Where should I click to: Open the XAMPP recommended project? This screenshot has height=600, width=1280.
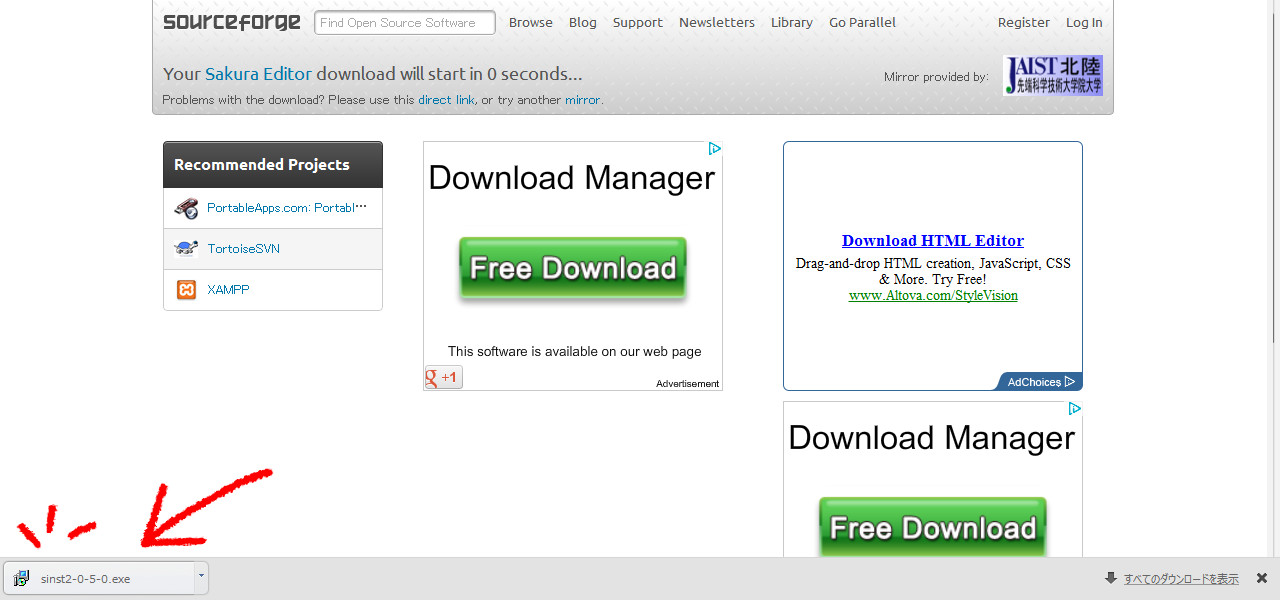pyautogui.click(x=228, y=290)
